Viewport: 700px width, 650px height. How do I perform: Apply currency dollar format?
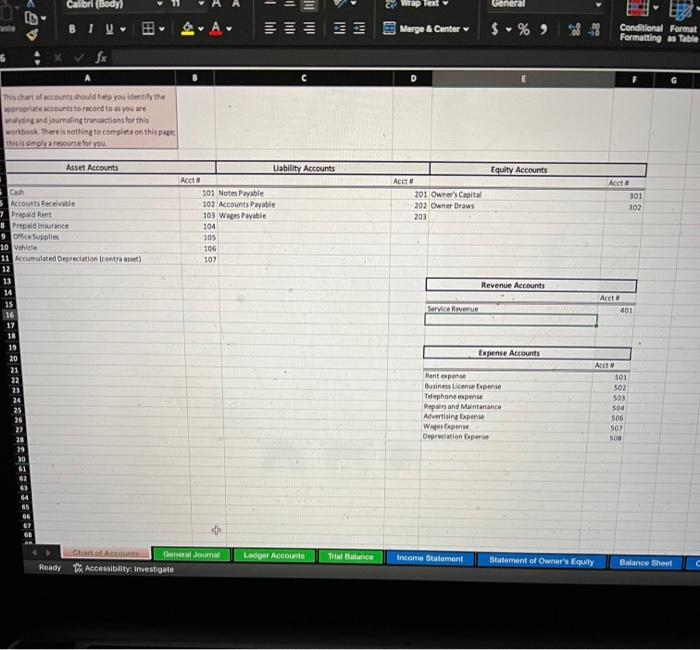point(494,29)
